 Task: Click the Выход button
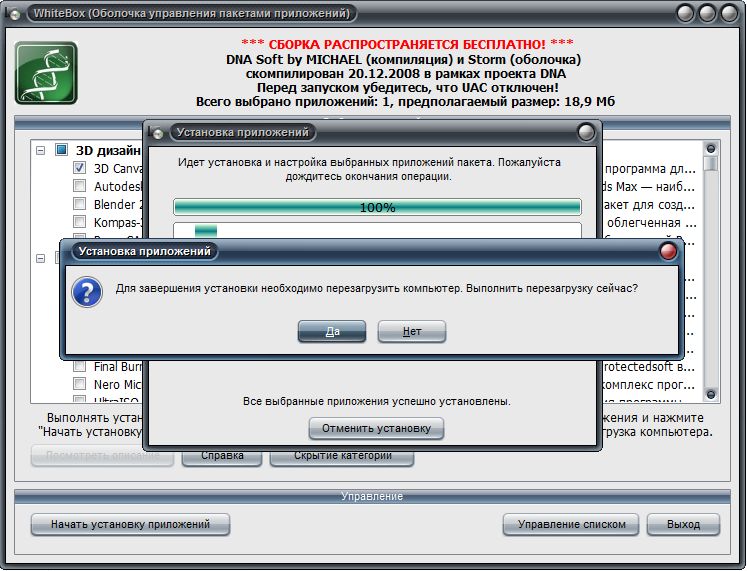coord(683,524)
